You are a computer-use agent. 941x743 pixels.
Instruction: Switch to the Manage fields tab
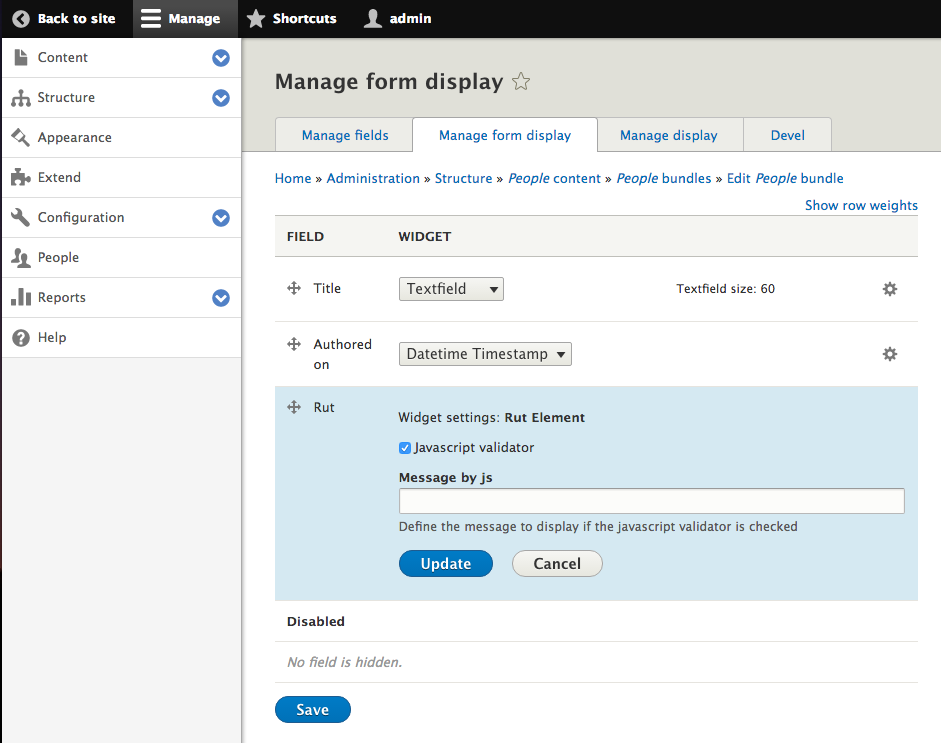pyautogui.click(x=343, y=134)
